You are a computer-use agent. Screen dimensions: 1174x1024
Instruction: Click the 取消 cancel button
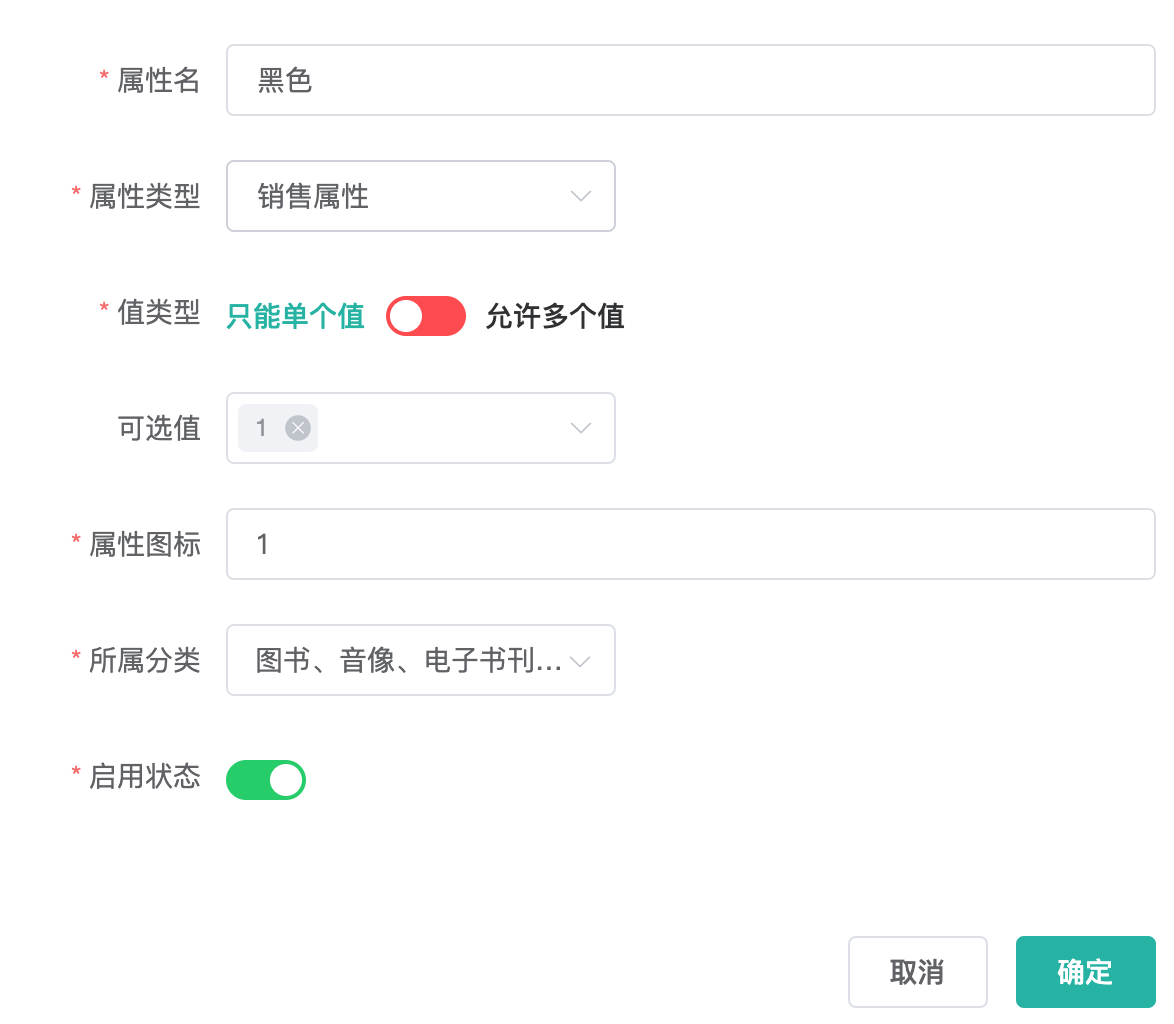tap(918, 971)
